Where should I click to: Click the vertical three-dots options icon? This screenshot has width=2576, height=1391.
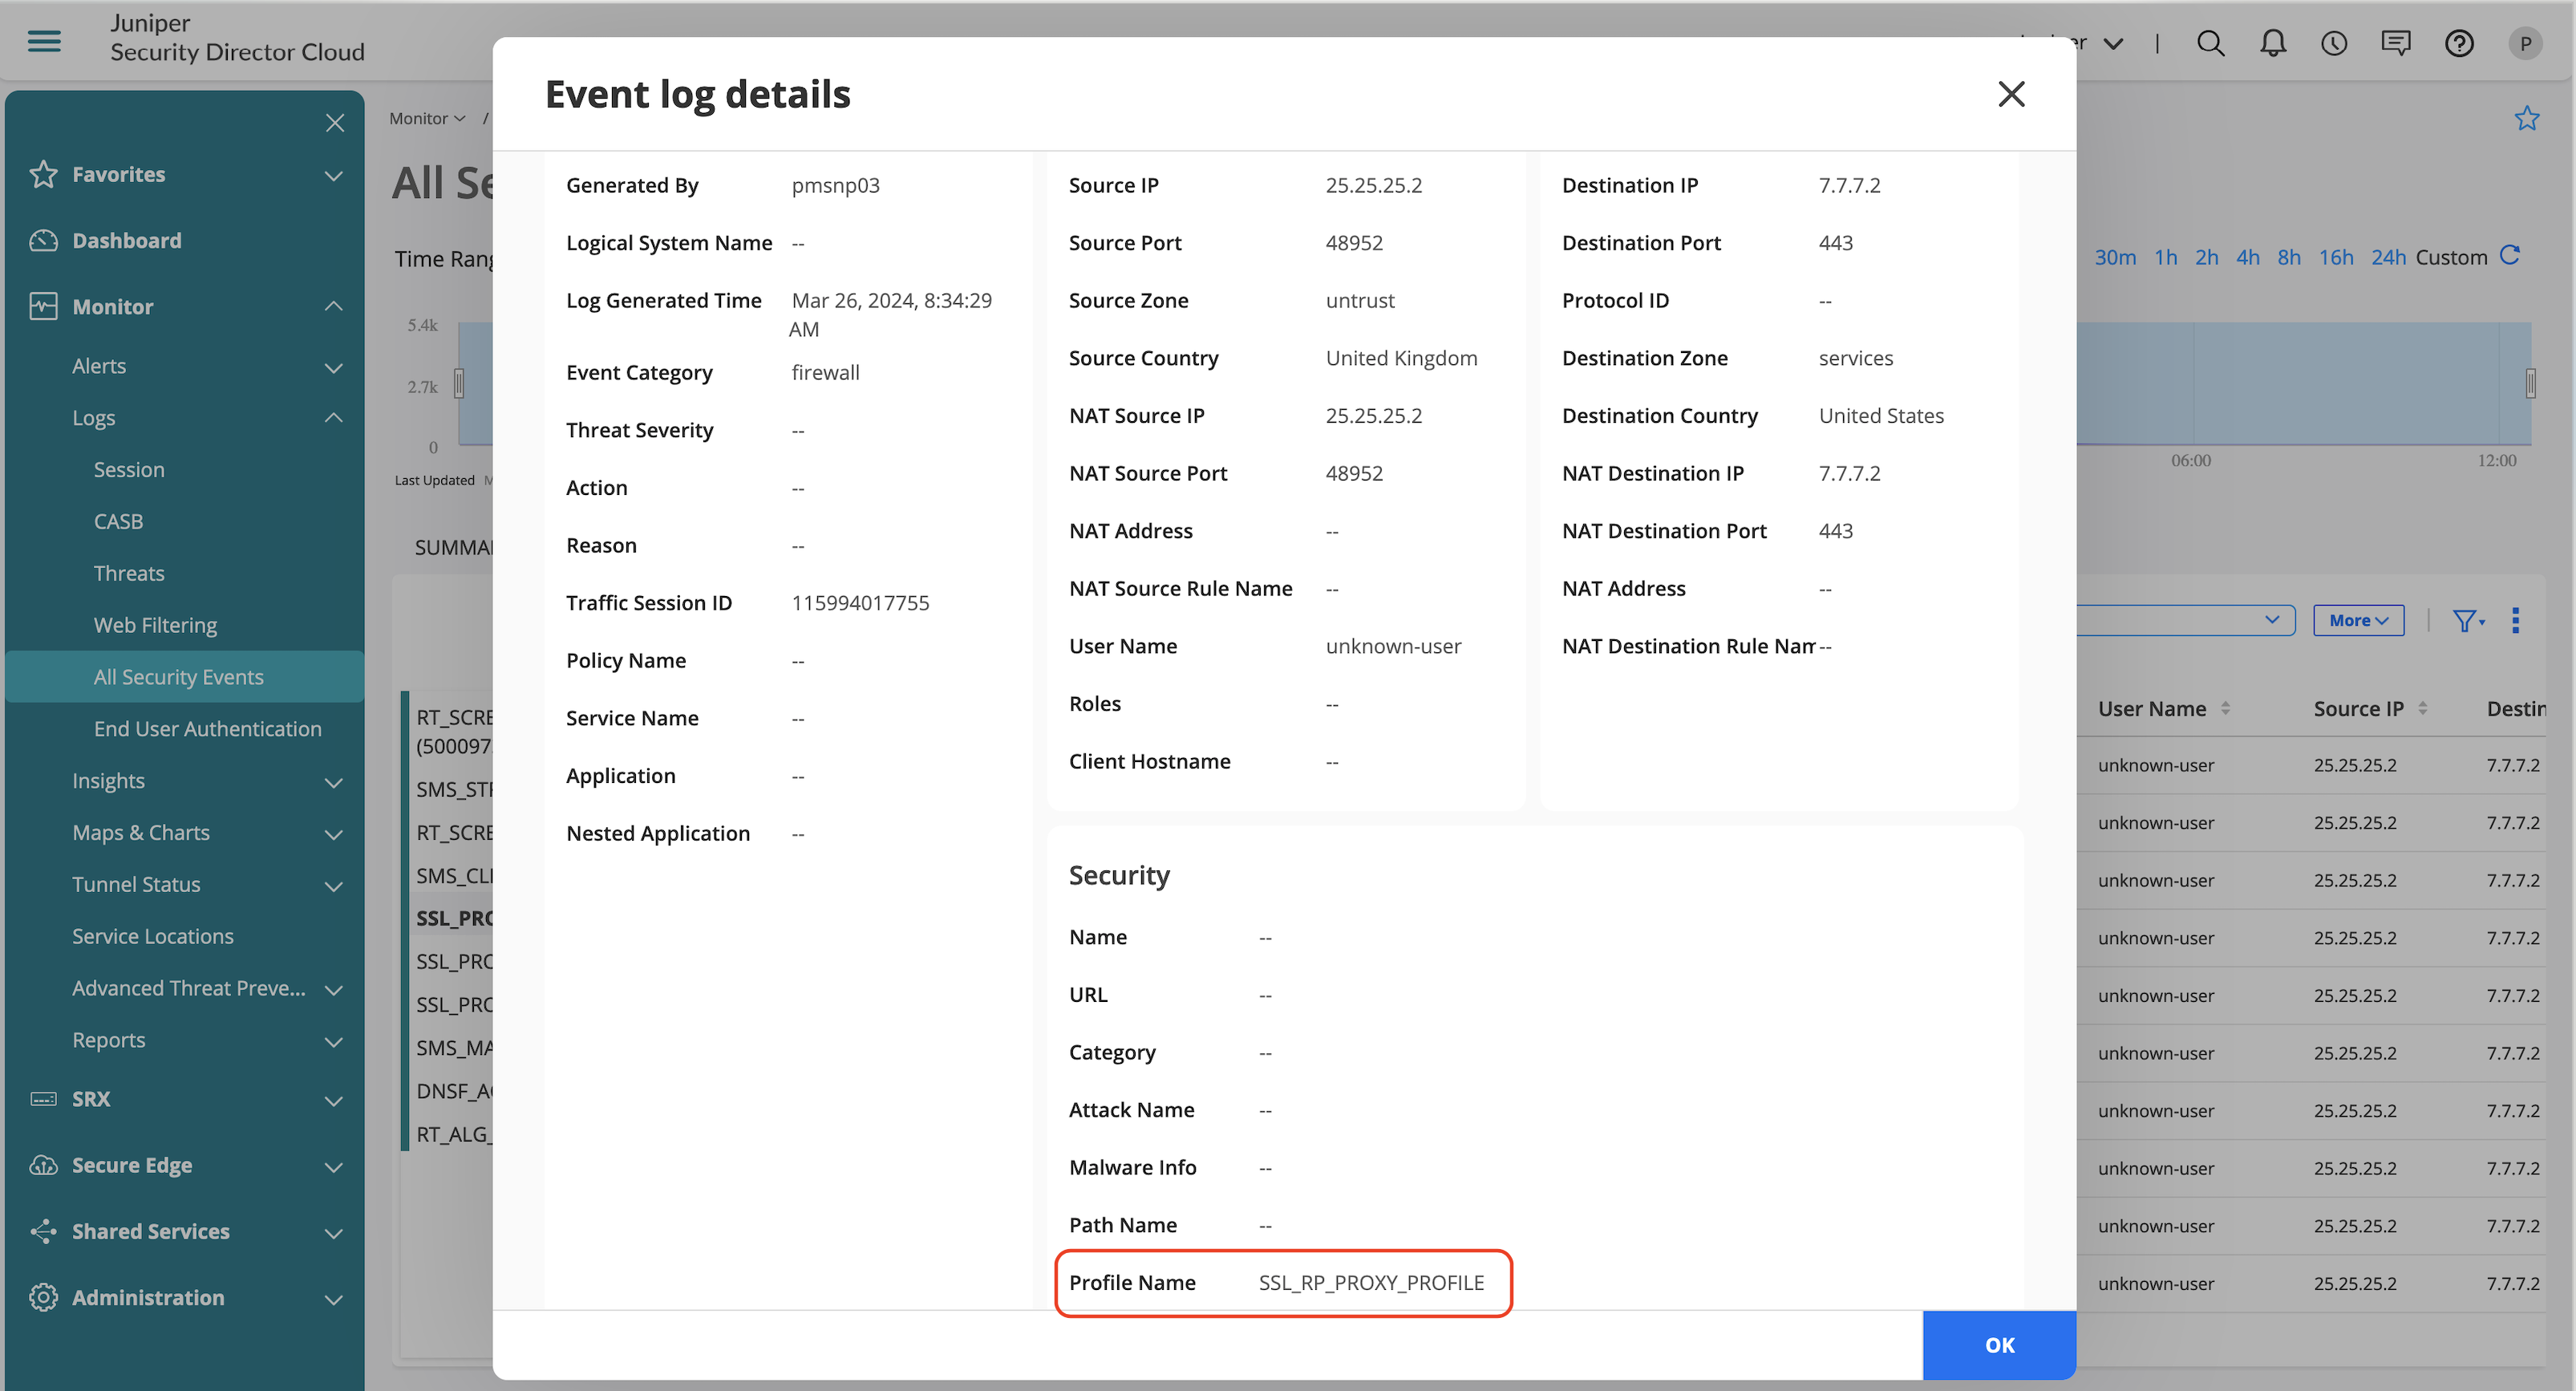pyautogui.click(x=2515, y=621)
